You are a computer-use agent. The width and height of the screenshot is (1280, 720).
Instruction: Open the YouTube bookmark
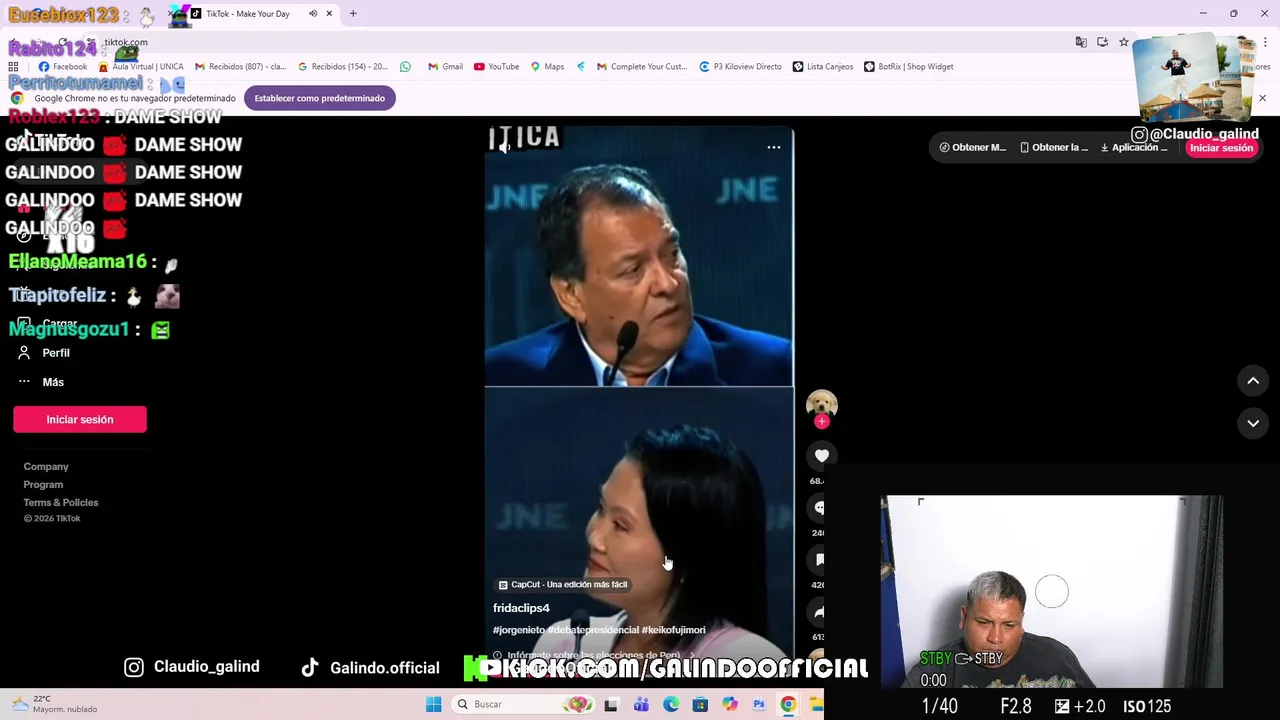[496, 67]
